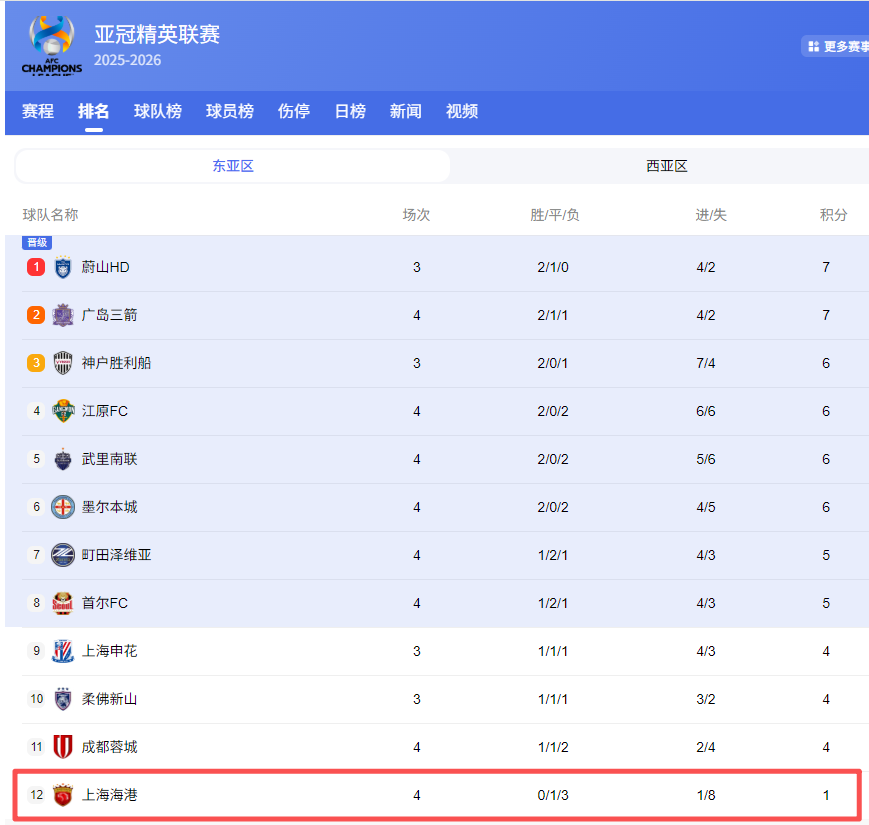
Task: Click 上海海港 goals value 1/8
Action: 706,795
